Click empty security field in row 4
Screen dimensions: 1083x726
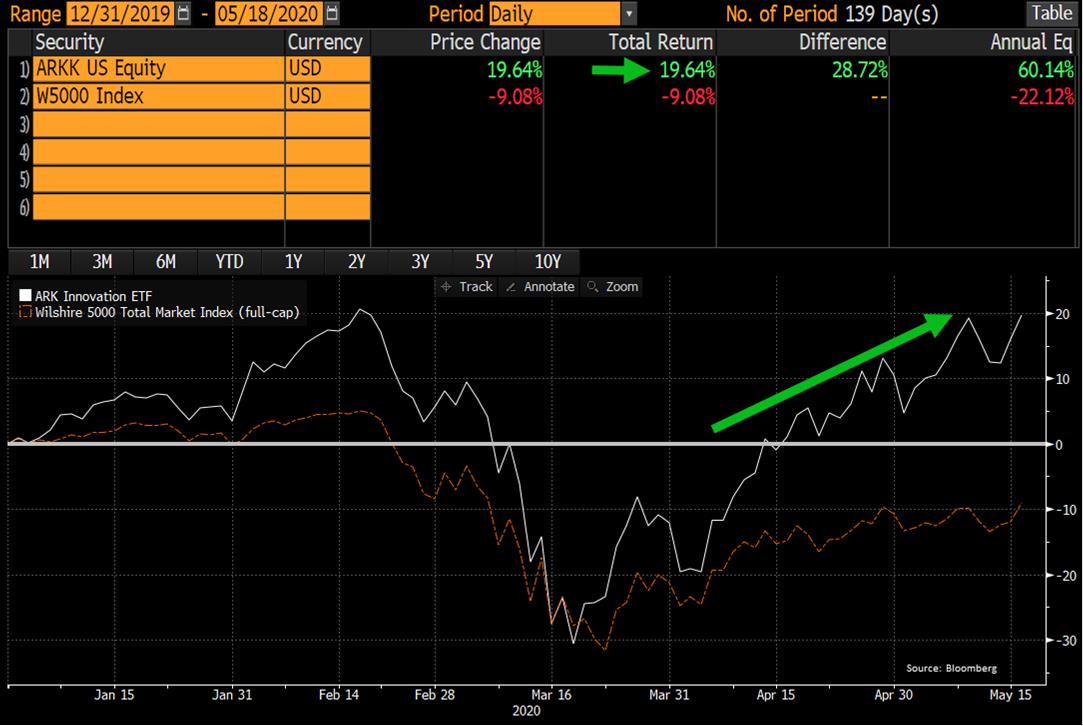(159, 152)
